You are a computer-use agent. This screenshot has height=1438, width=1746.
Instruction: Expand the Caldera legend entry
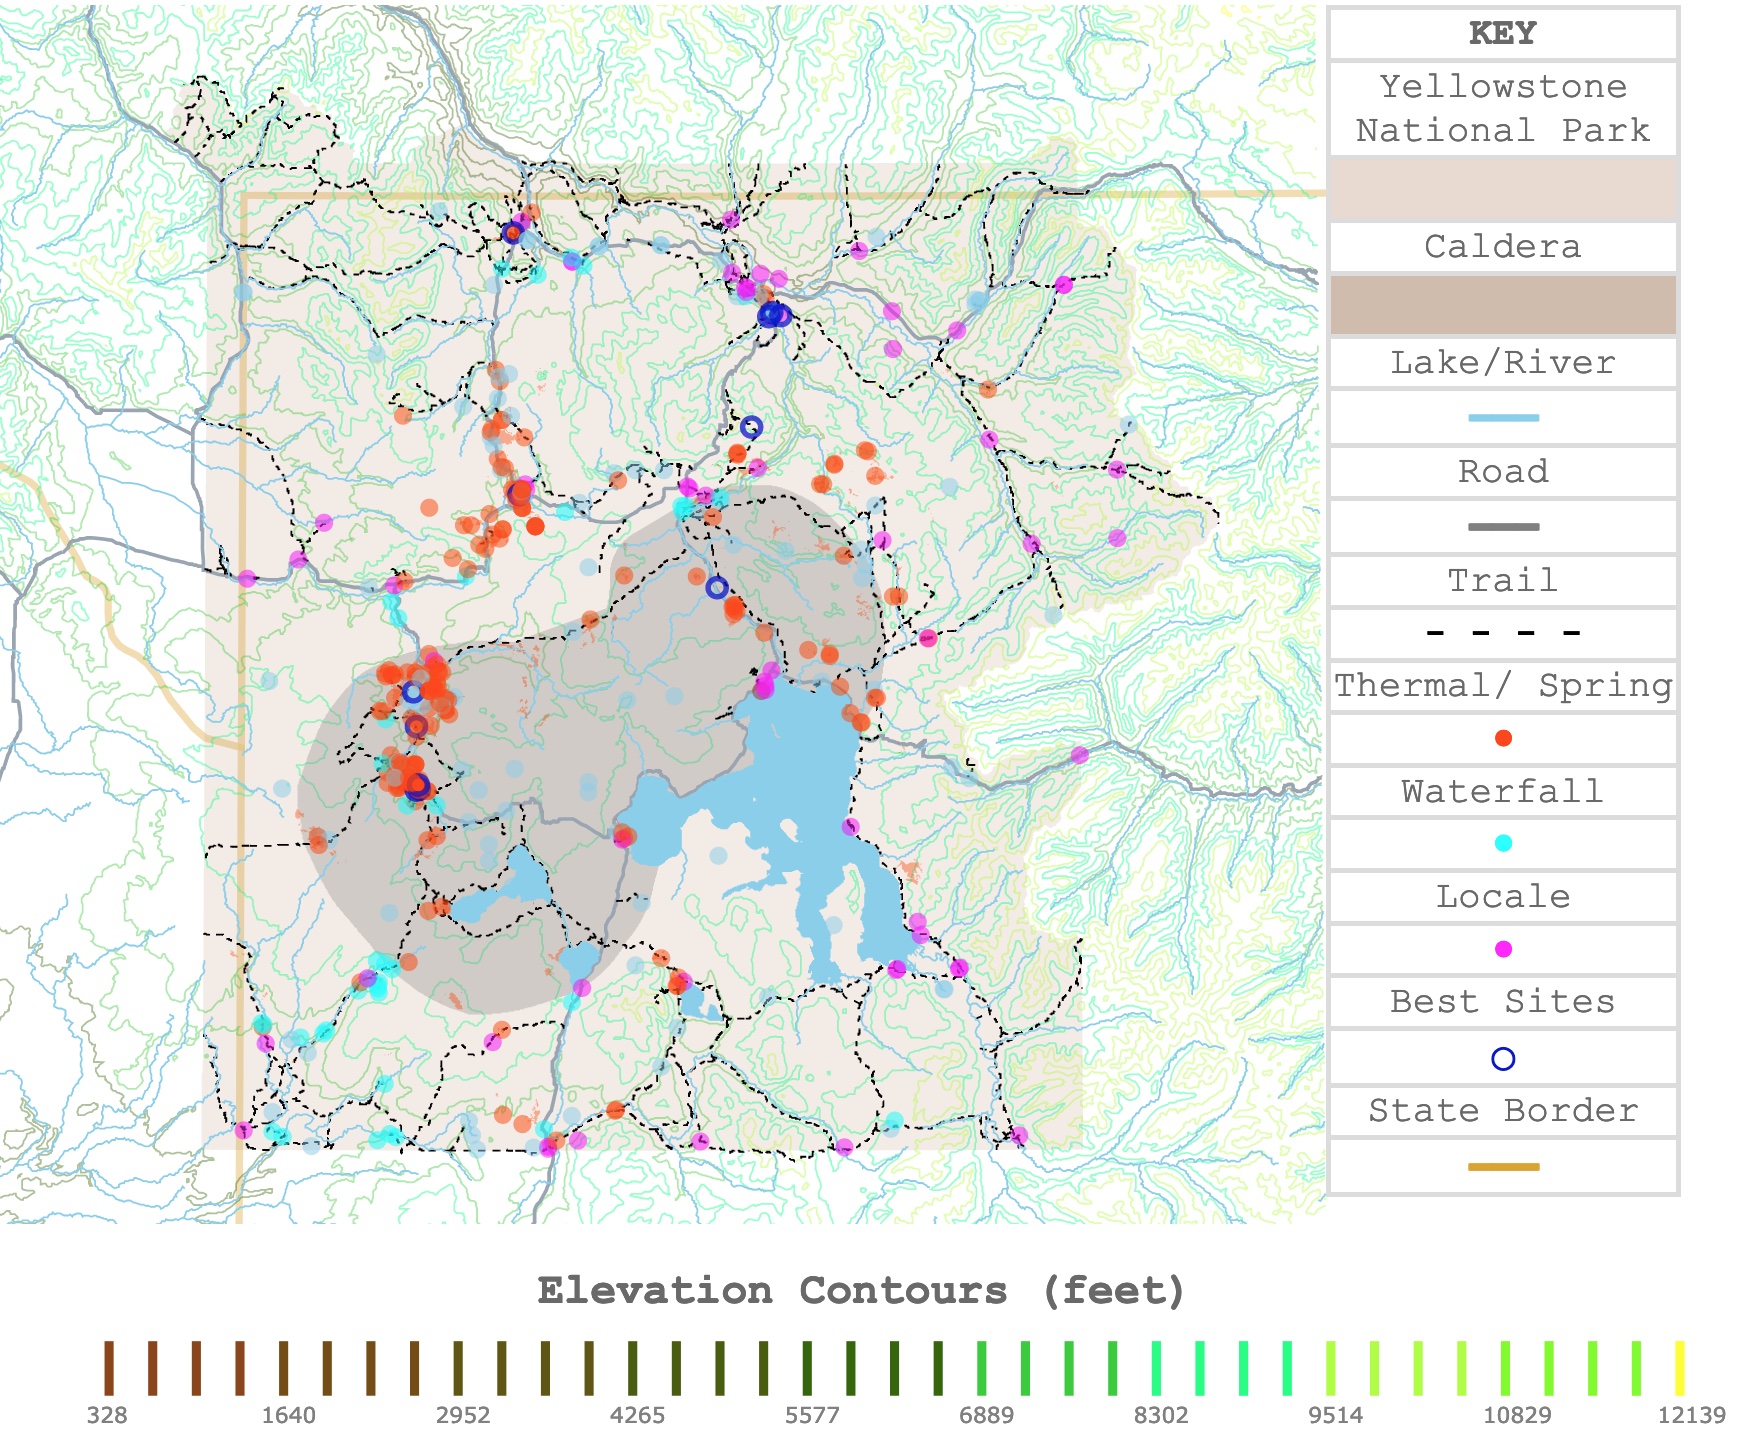click(1502, 247)
